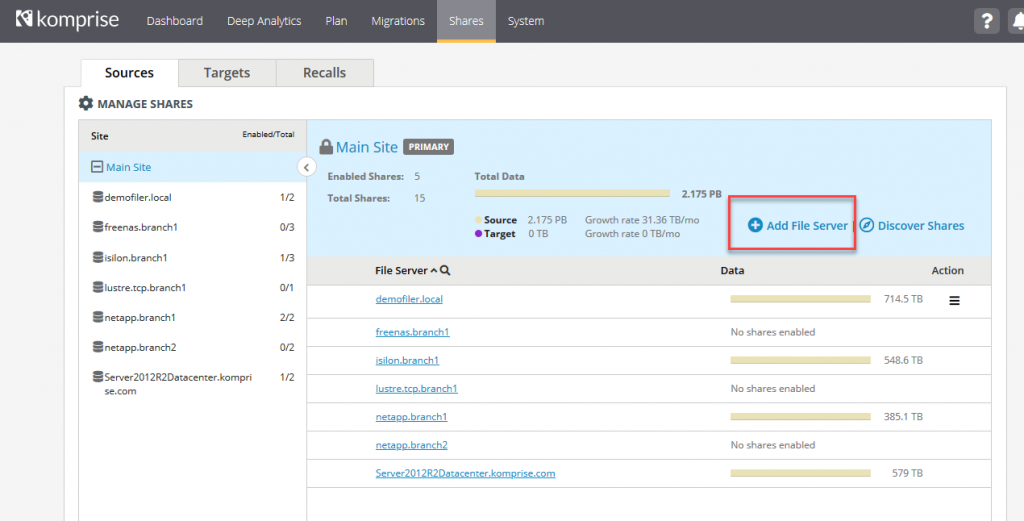Screen dimensions: 1024x521
Task: Switch to the Sources tab
Action: coord(129,72)
